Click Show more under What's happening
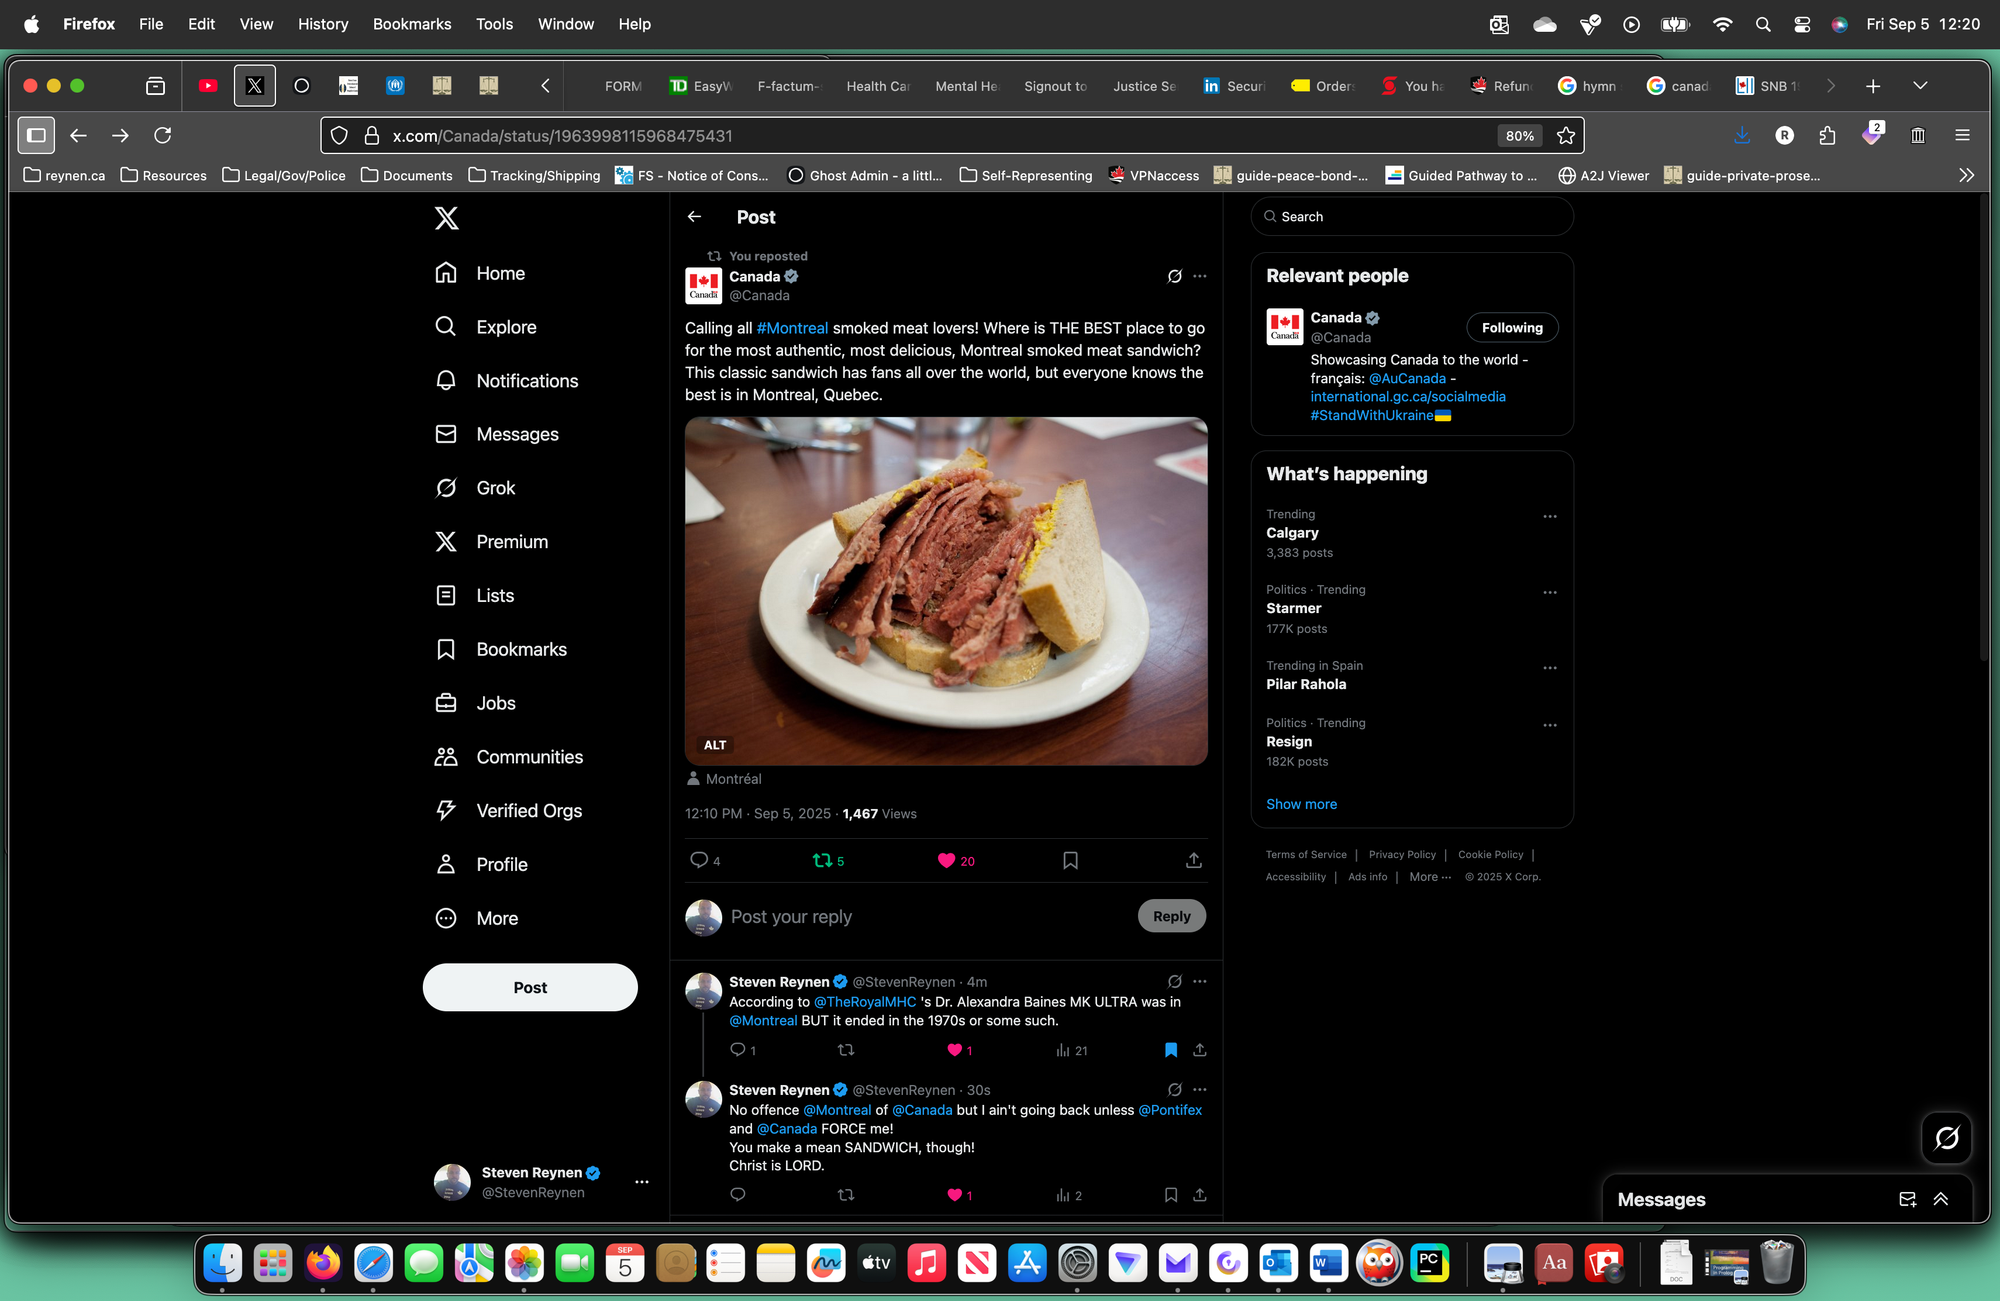Image resolution: width=2000 pixels, height=1301 pixels. click(1301, 805)
